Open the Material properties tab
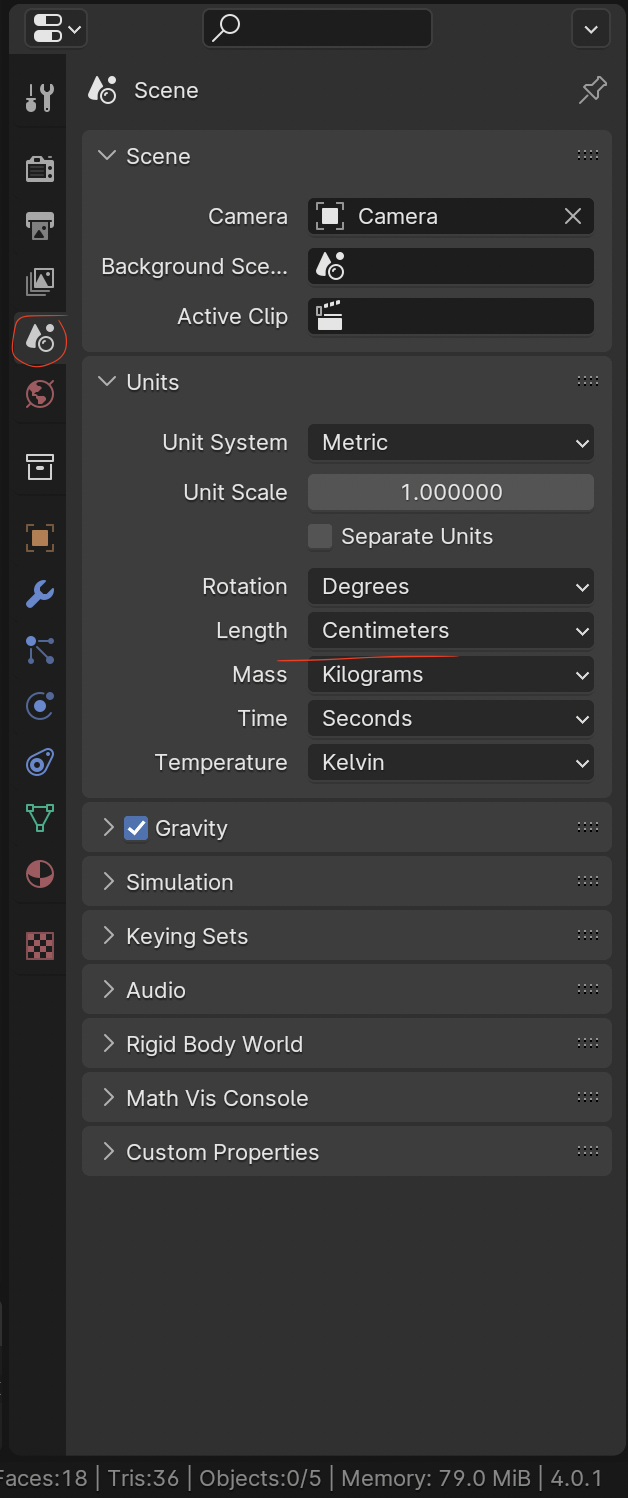Viewport: 628px width, 1498px height. [39, 874]
